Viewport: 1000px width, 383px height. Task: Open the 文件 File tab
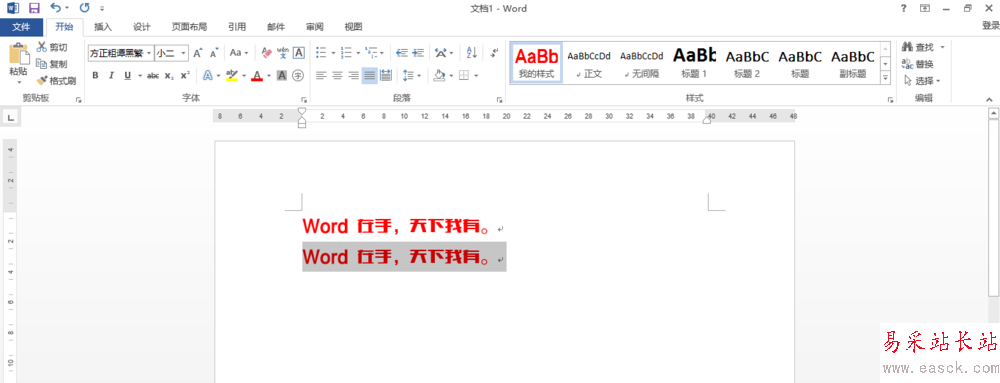[x=22, y=27]
